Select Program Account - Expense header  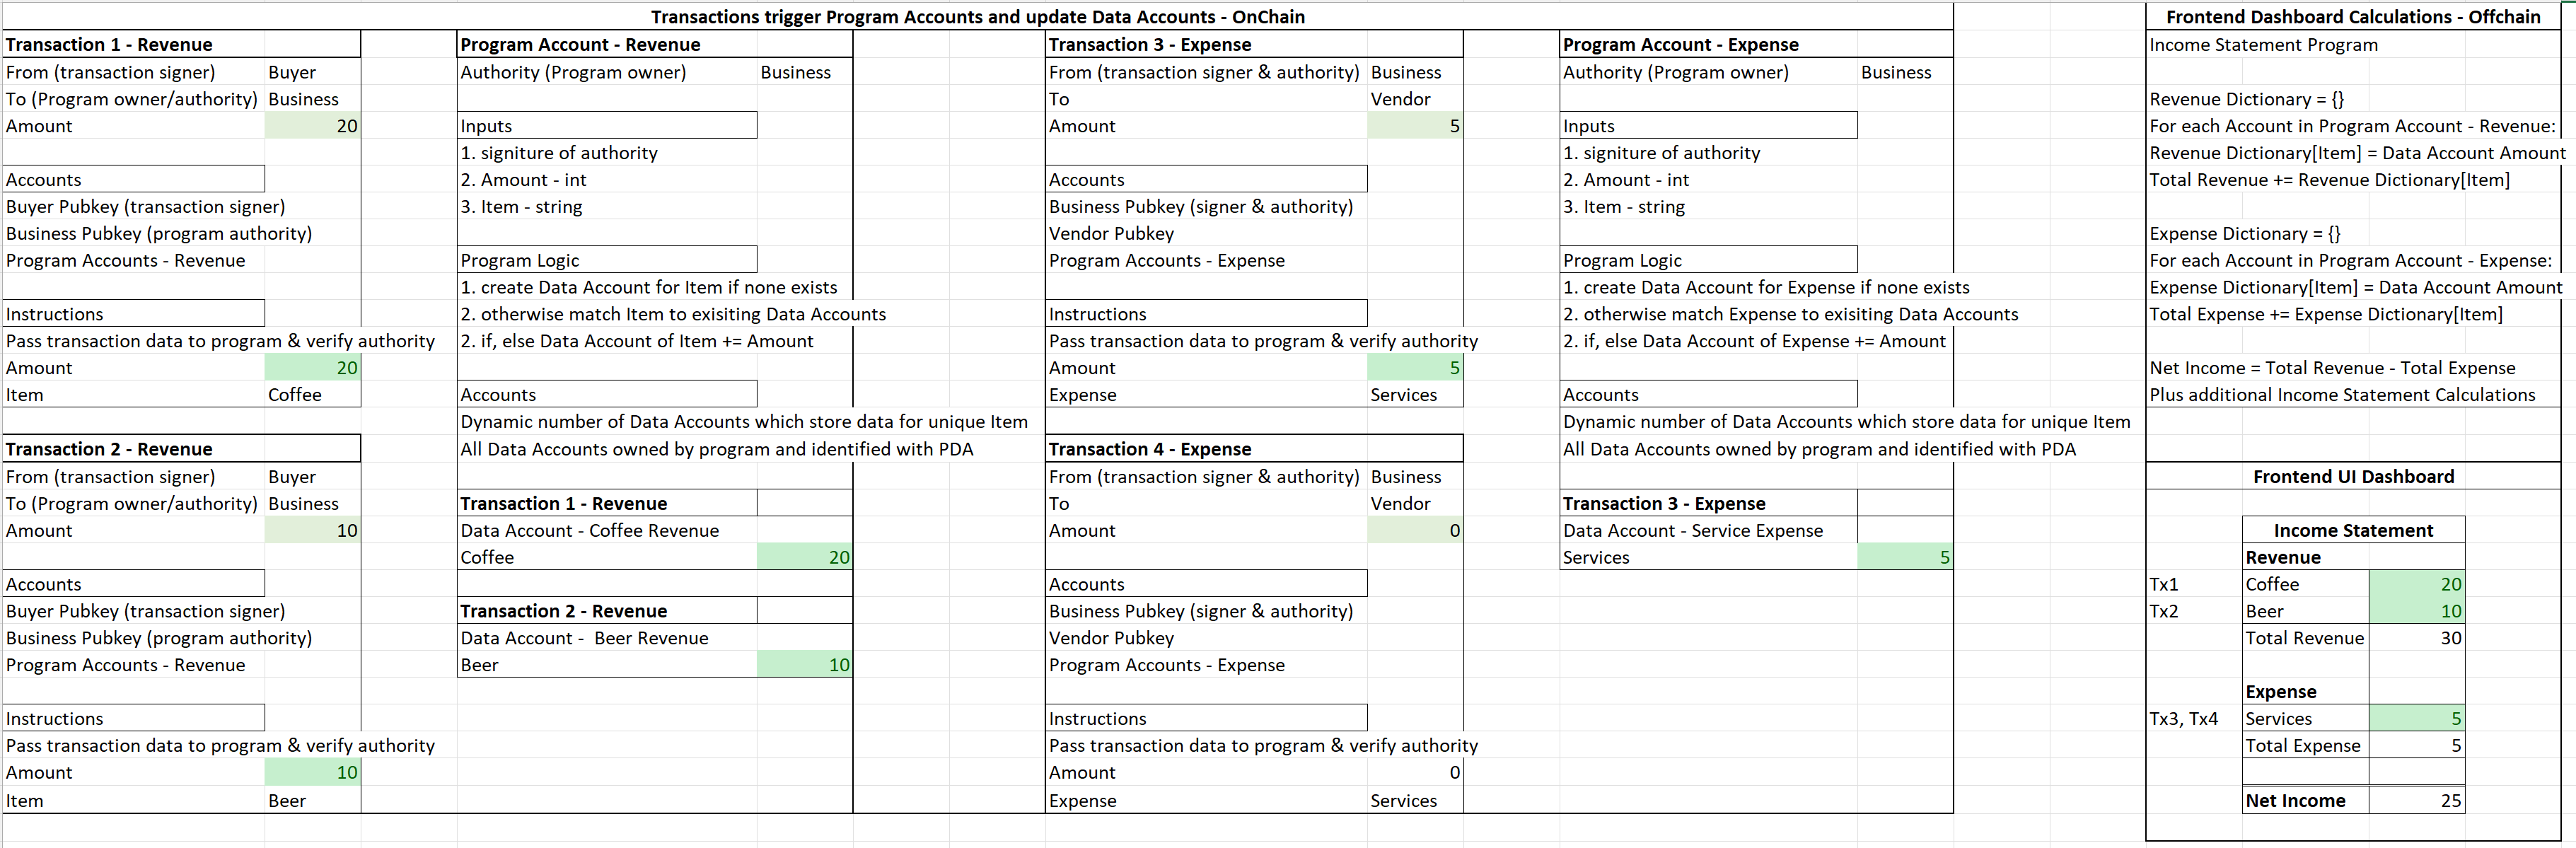pos(1680,45)
